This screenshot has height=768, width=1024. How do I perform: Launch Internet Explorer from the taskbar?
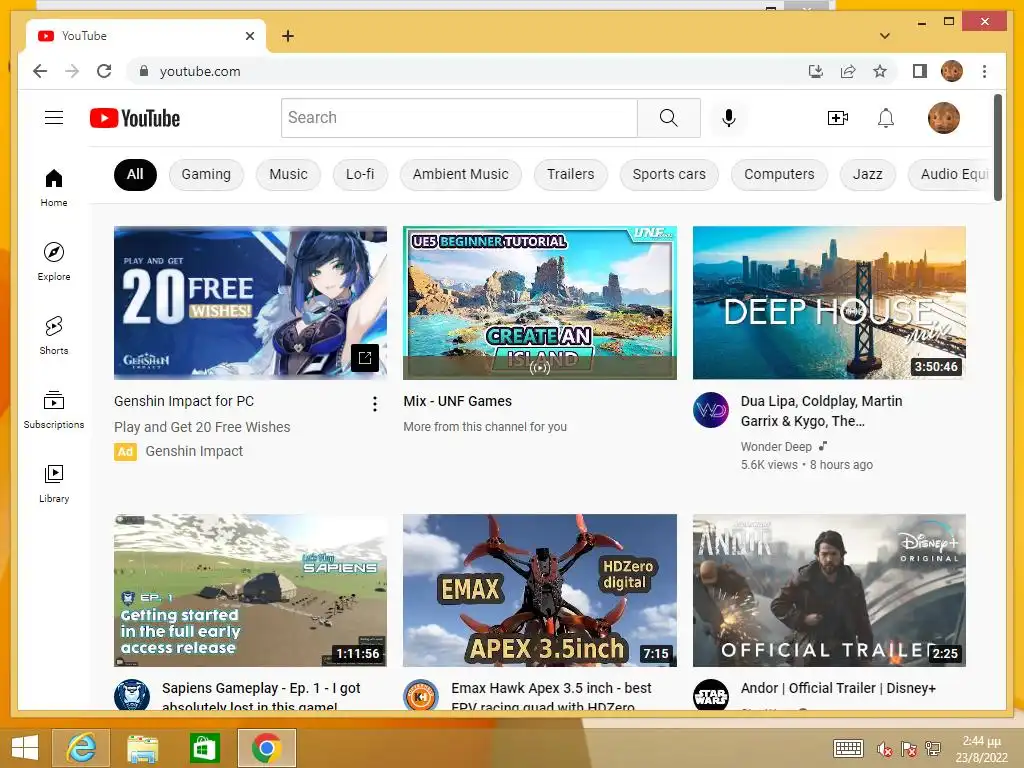pos(81,748)
